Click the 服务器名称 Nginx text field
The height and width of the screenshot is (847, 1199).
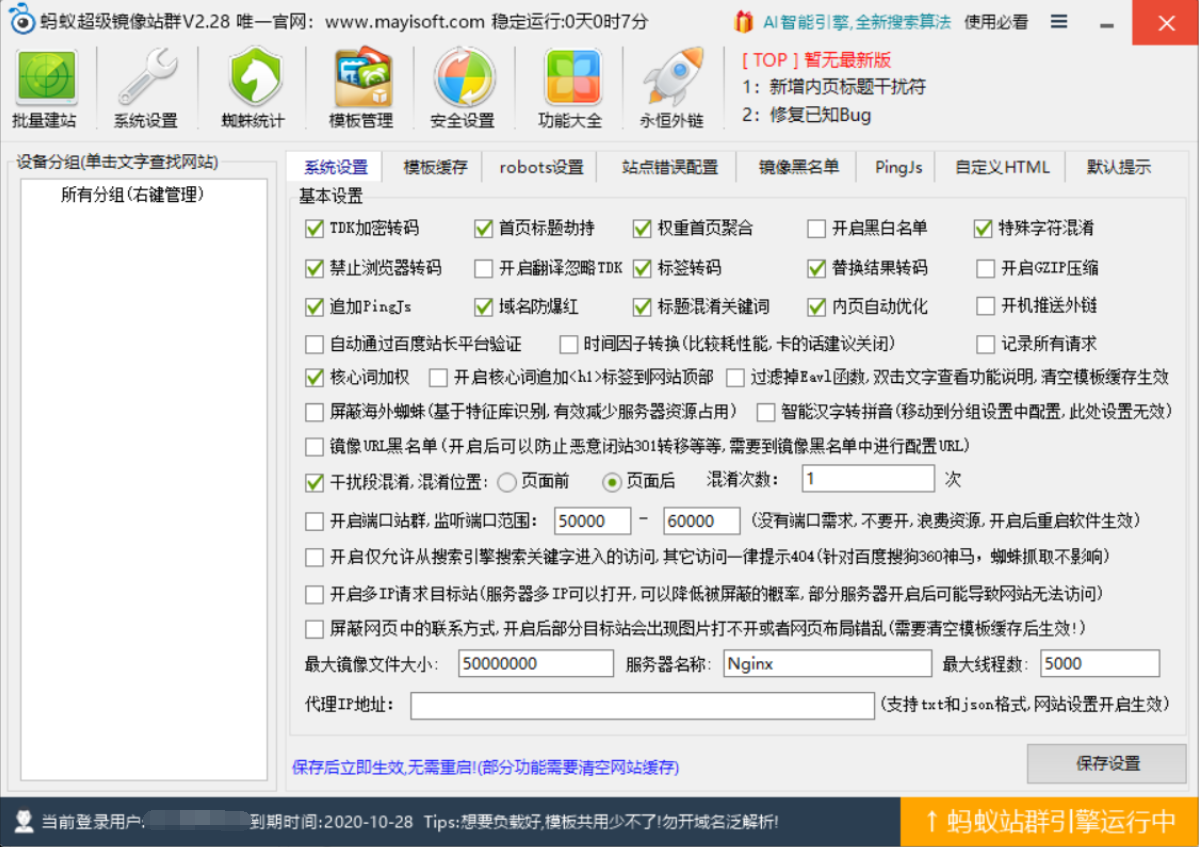point(826,664)
